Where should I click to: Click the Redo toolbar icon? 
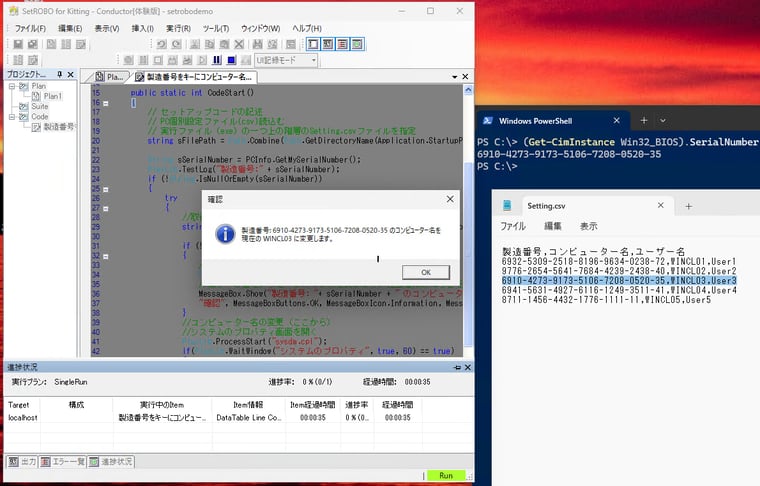pos(176,44)
